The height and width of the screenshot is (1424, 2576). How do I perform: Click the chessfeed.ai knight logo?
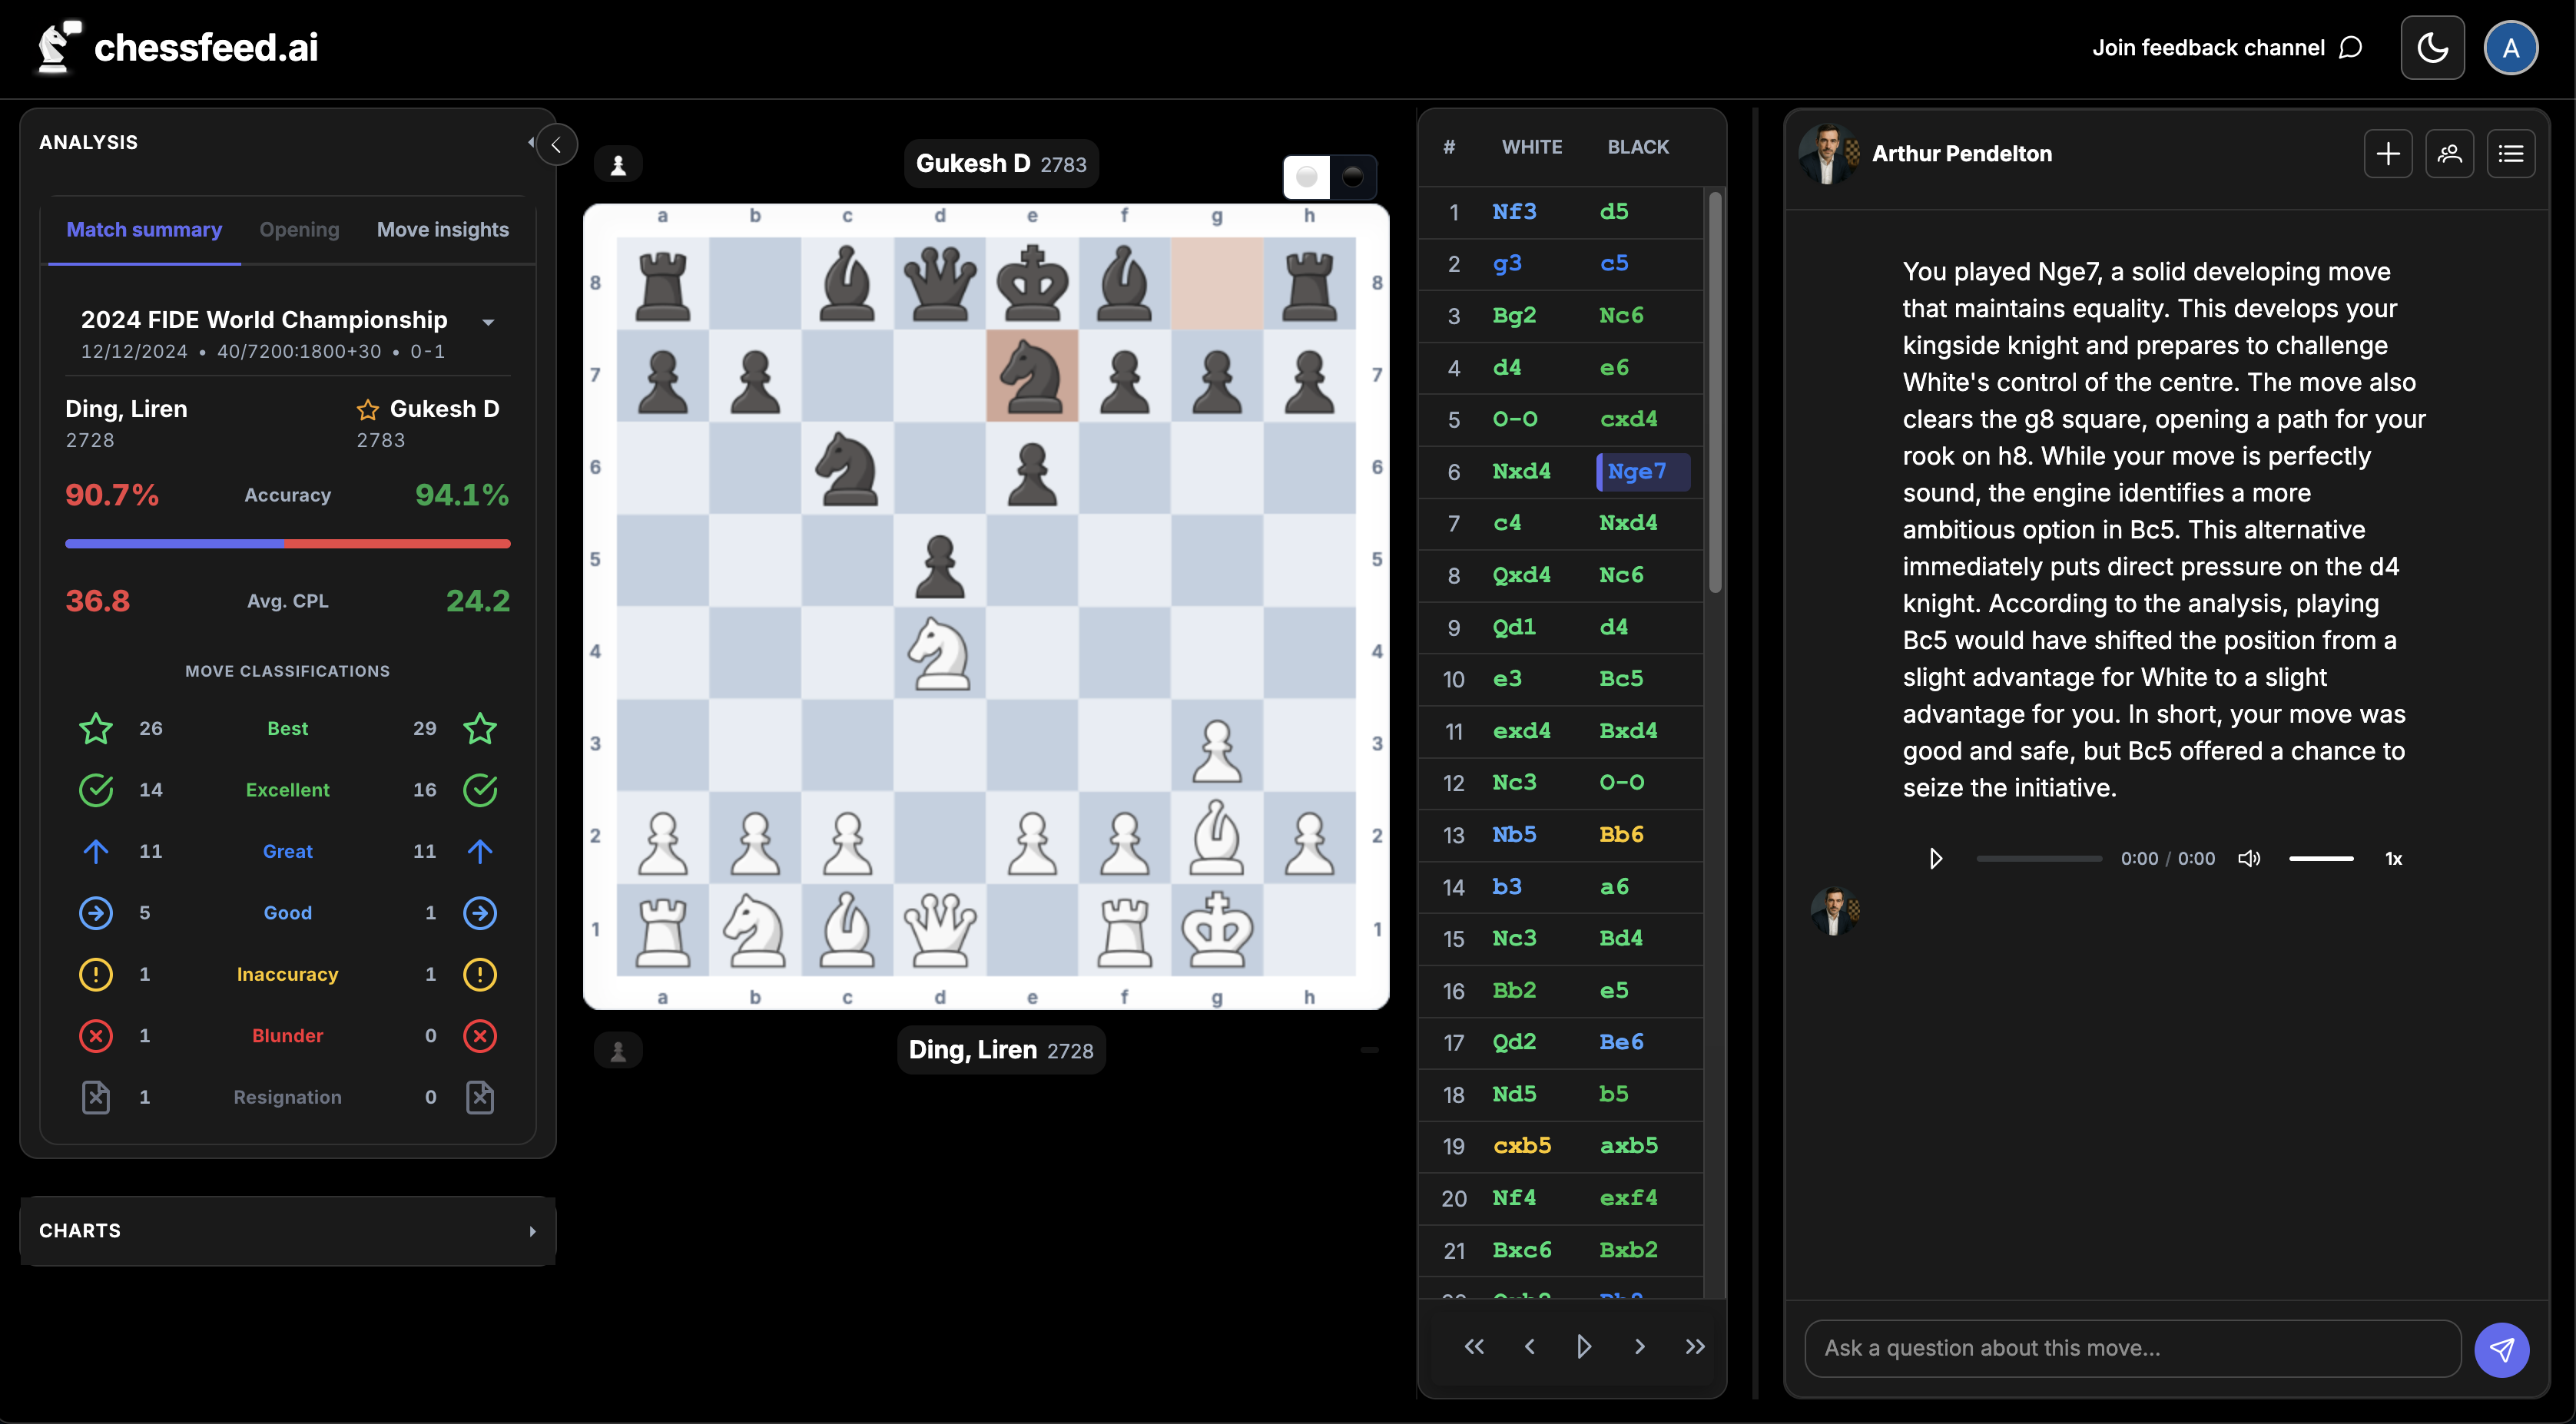56,46
